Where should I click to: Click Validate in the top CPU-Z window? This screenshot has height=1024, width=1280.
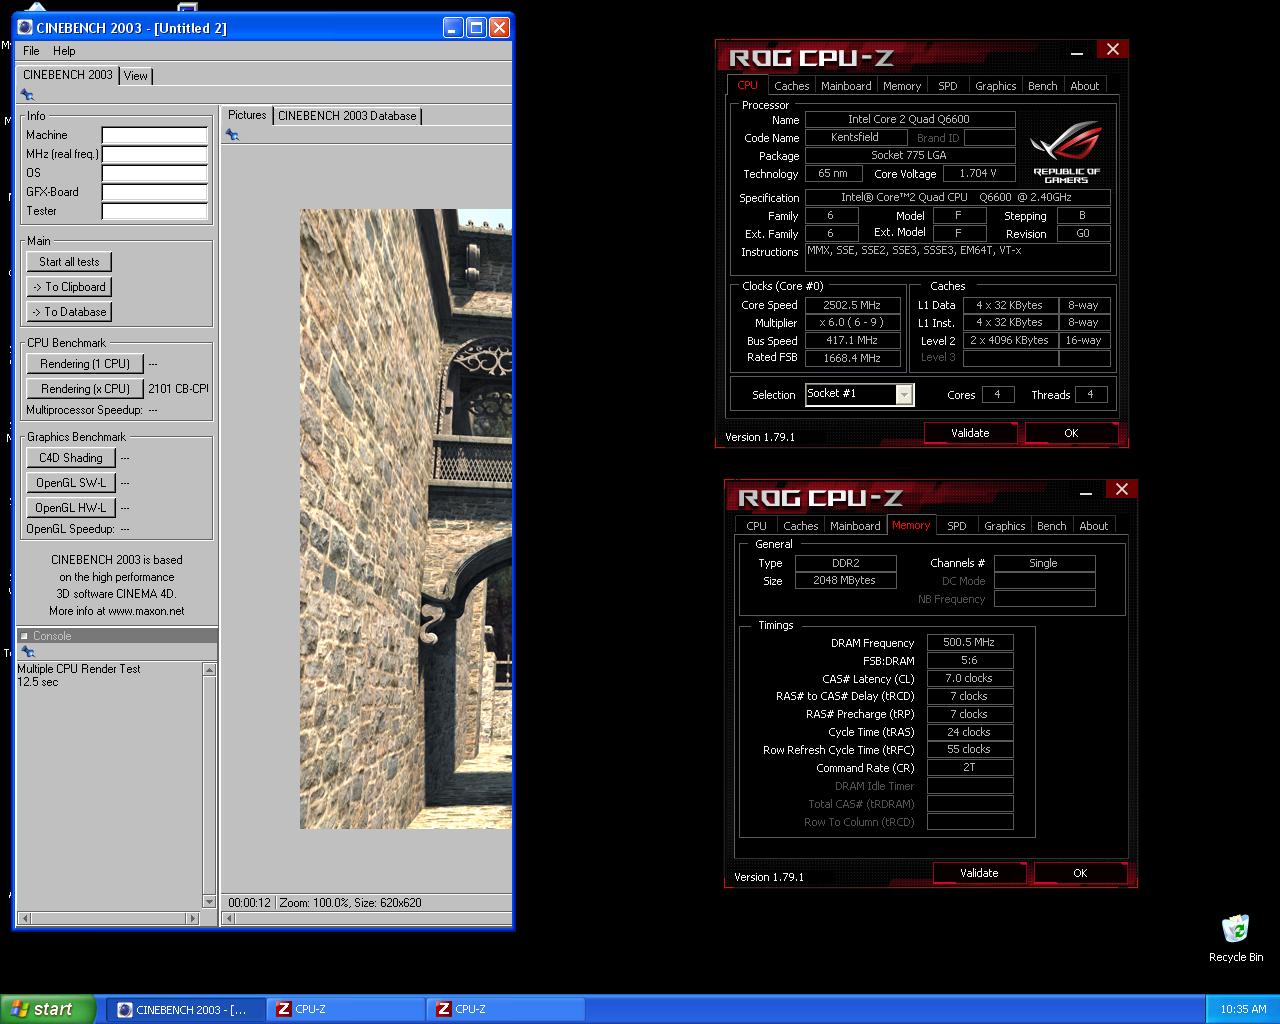(970, 433)
